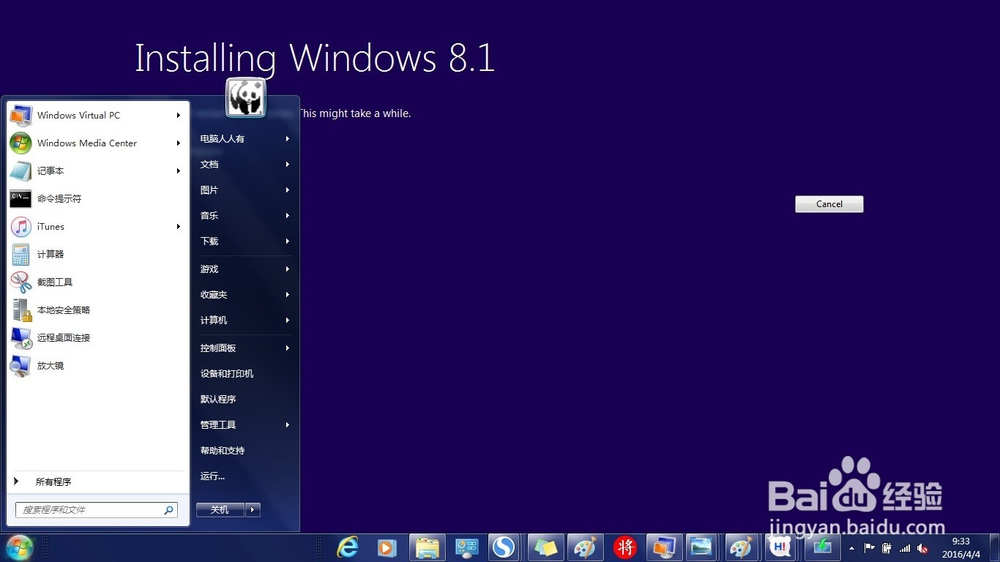Click the power plug tray icon
This screenshot has height=562, width=1000.
click(886, 548)
